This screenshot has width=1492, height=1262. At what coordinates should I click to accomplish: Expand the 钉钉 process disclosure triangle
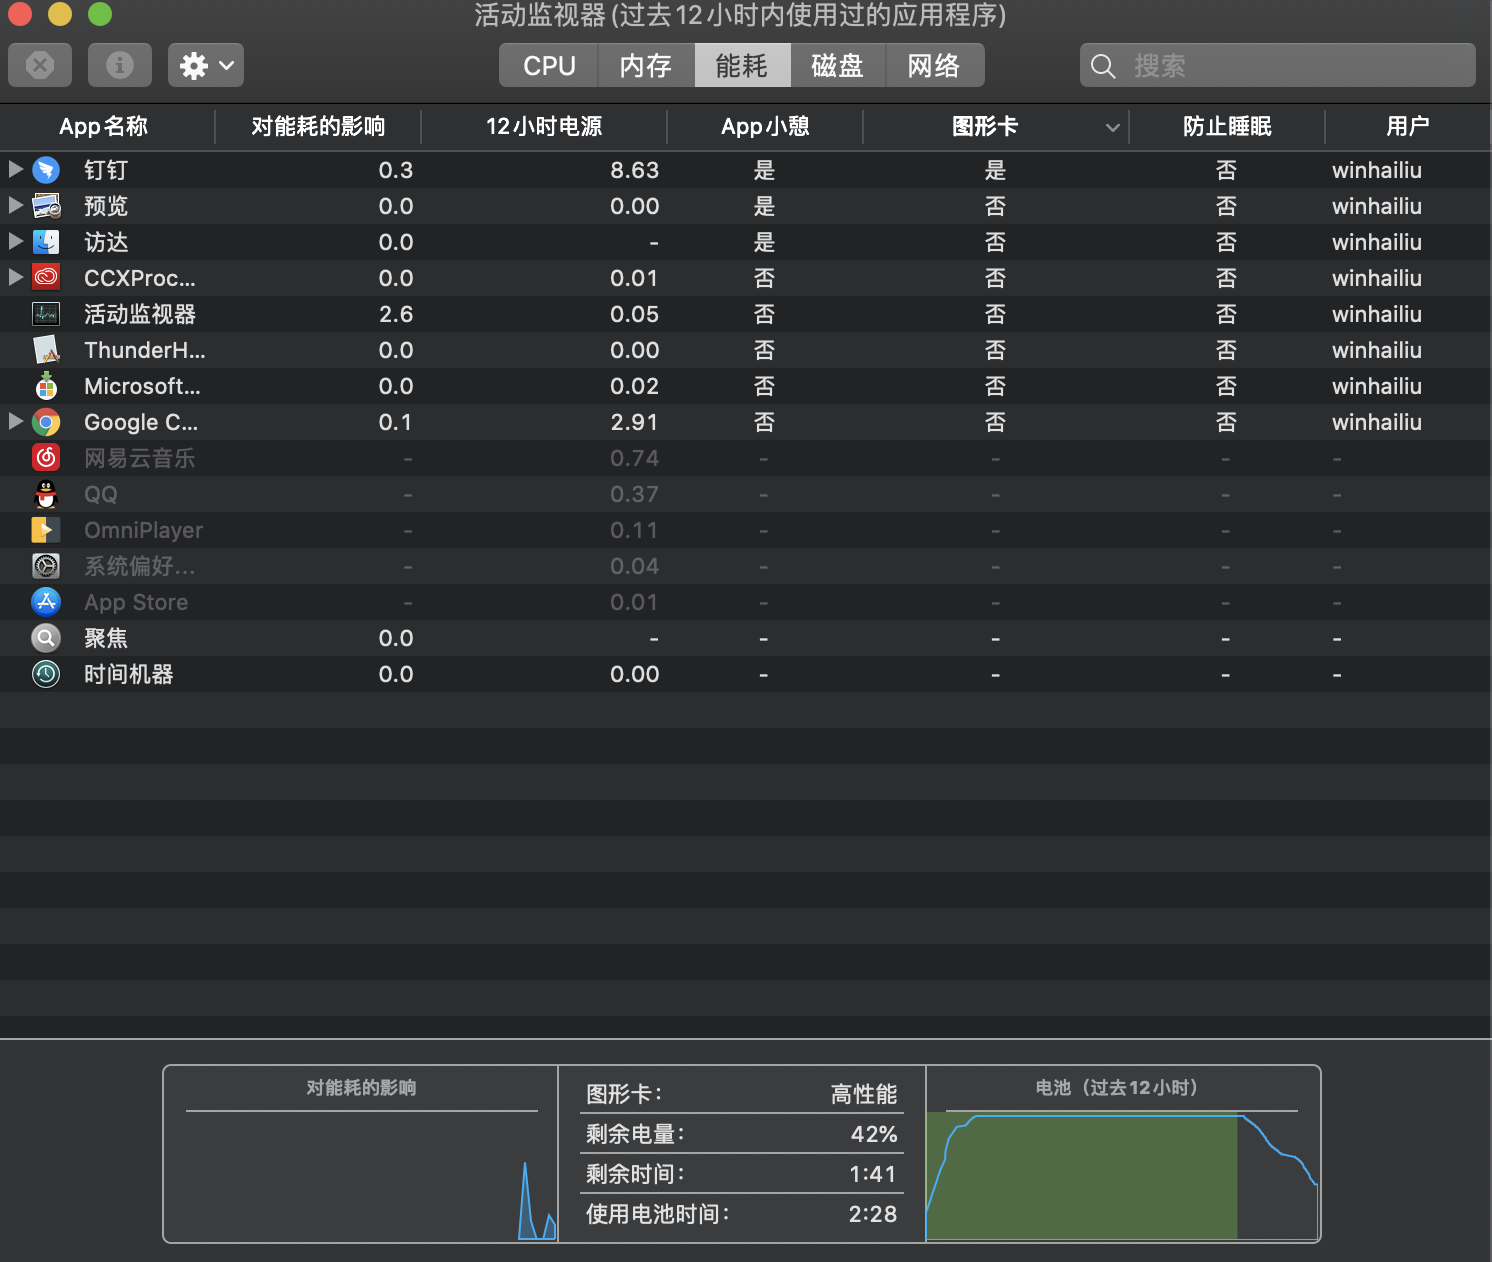pyautogui.click(x=15, y=169)
